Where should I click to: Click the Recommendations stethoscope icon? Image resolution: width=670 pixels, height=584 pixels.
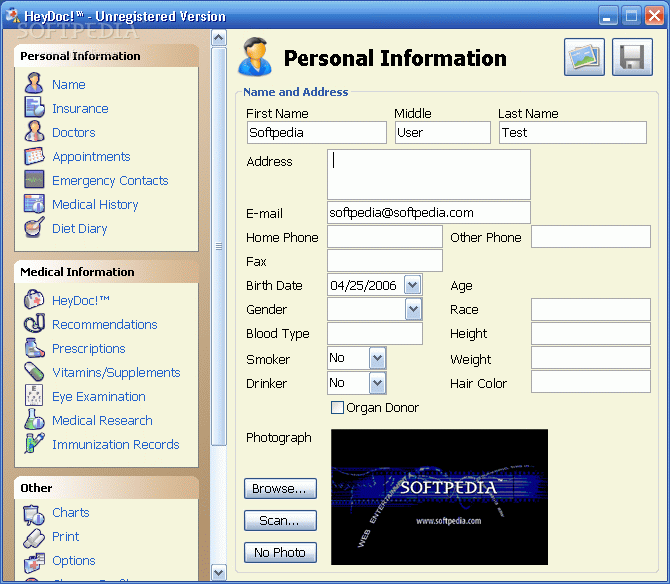pyautogui.click(x=34, y=323)
